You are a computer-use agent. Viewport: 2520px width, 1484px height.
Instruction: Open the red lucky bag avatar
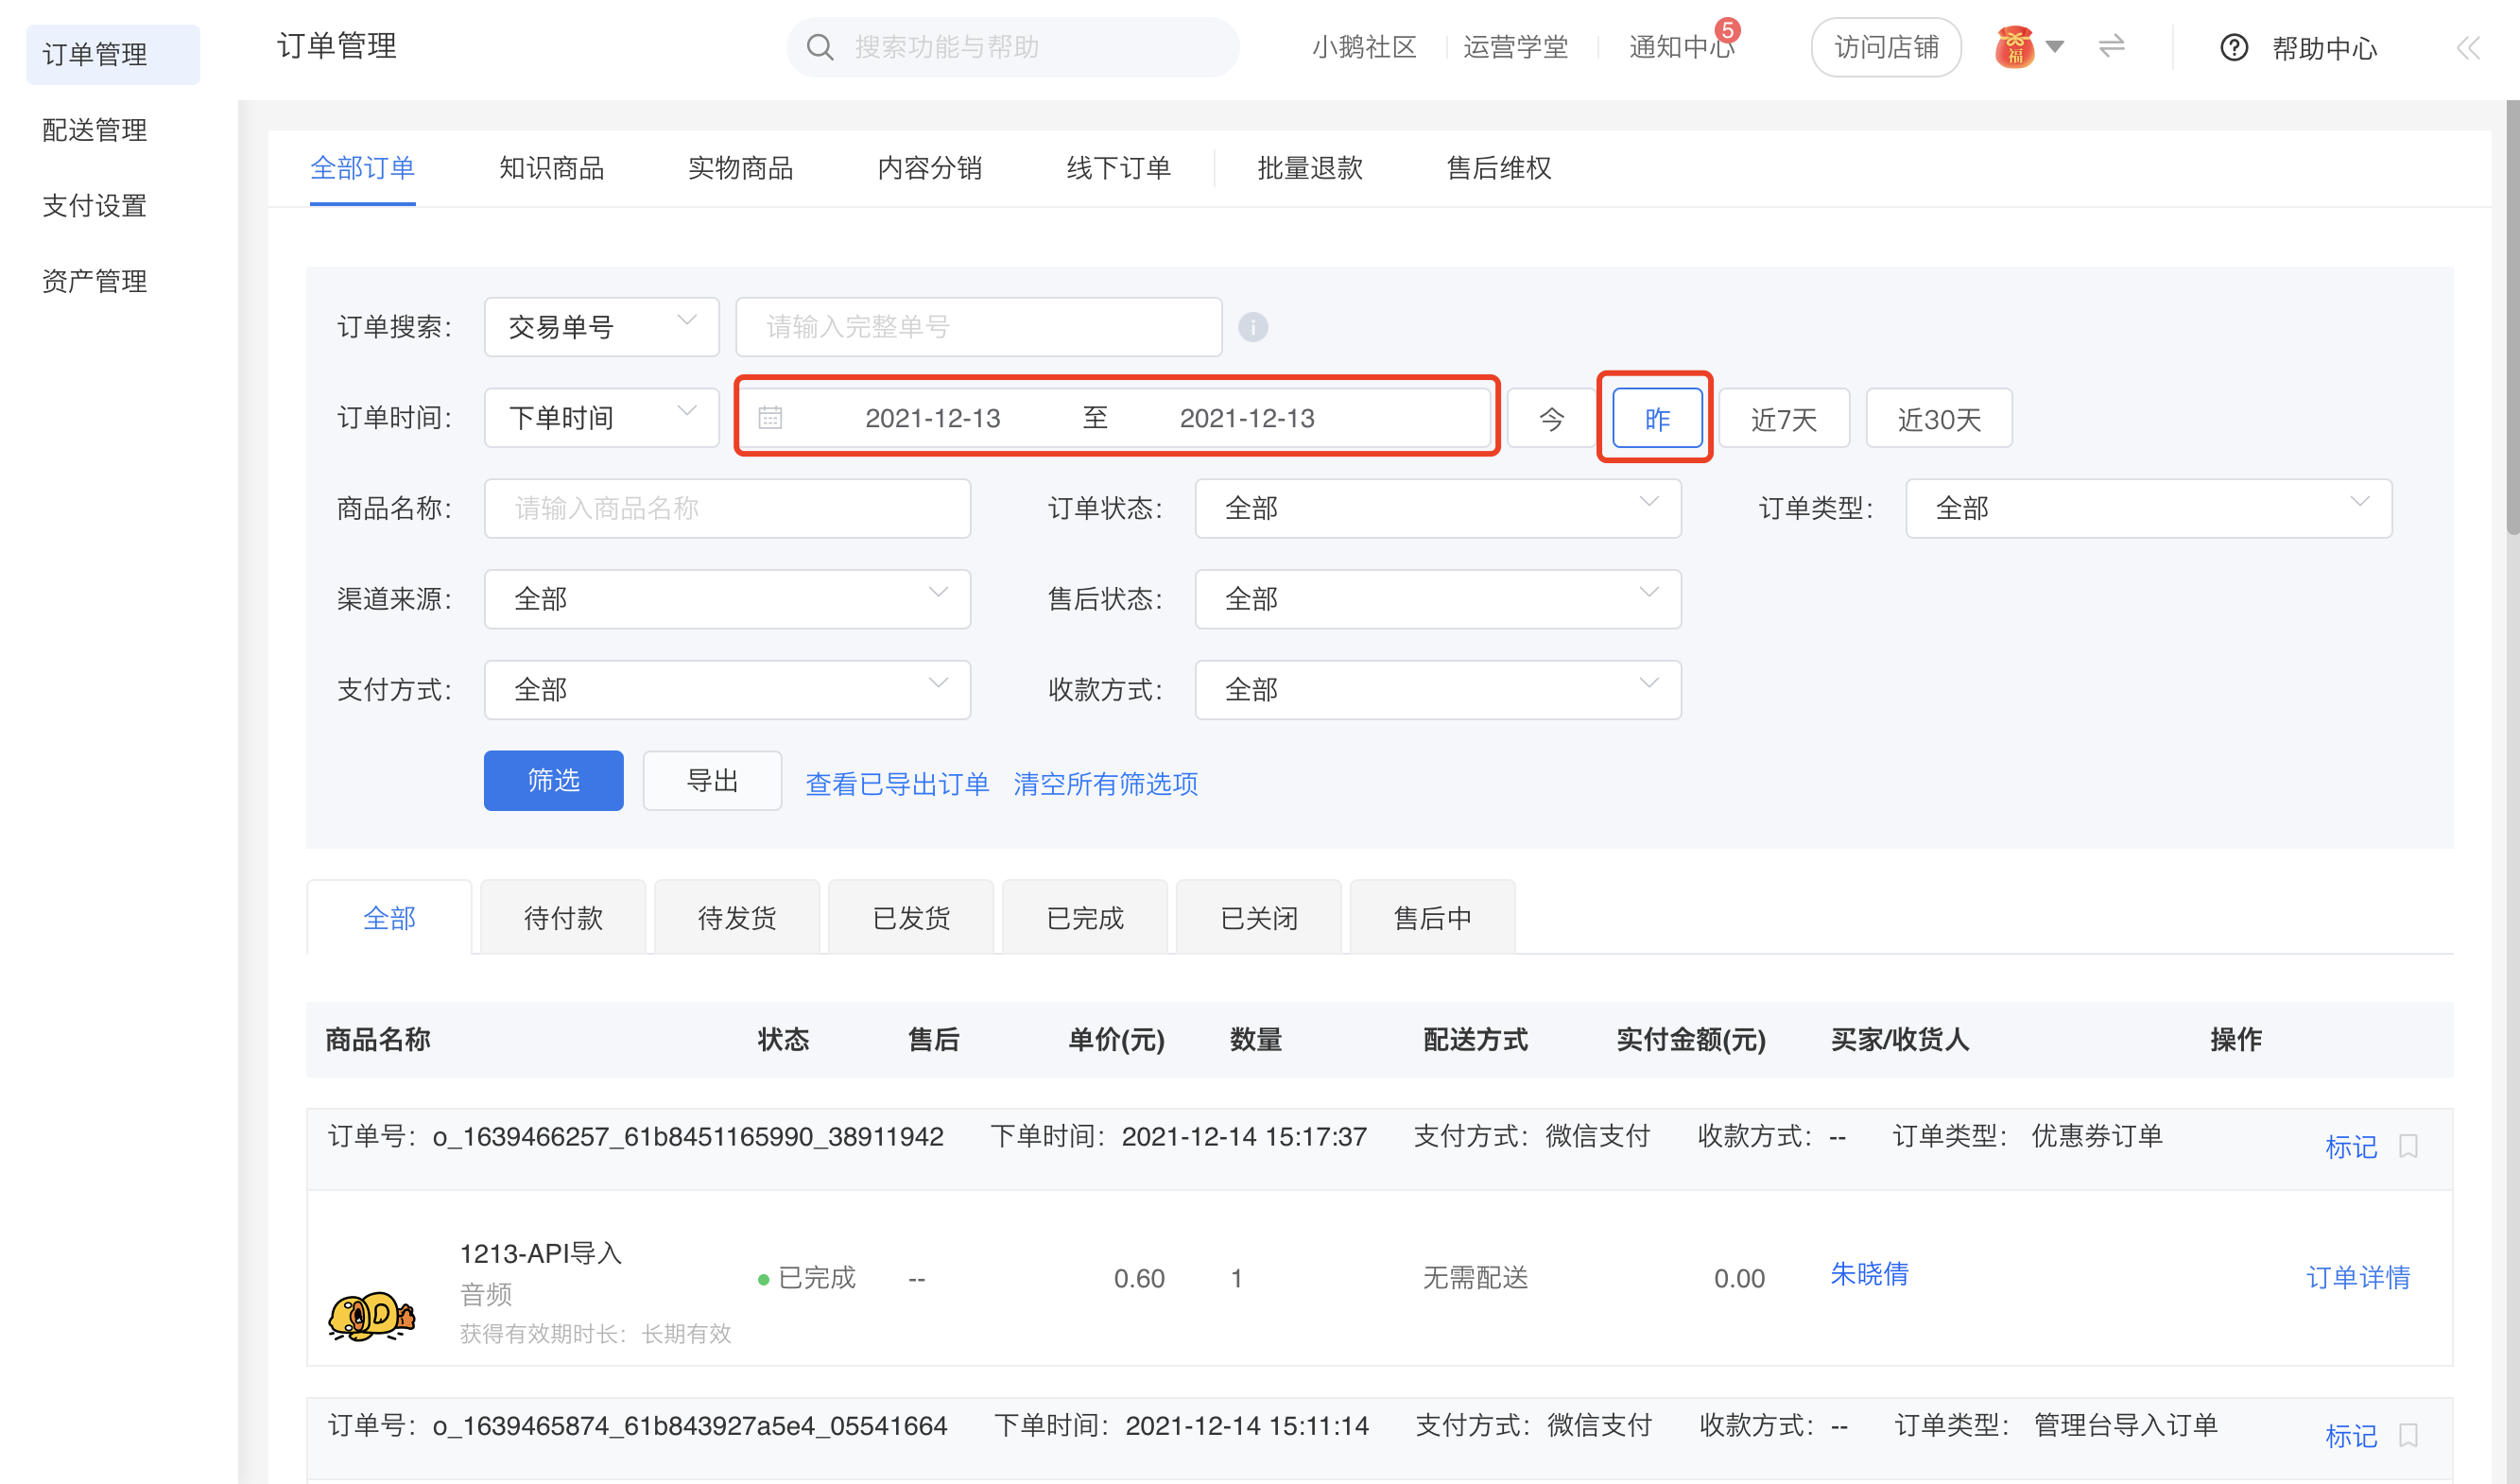(2014, 47)
